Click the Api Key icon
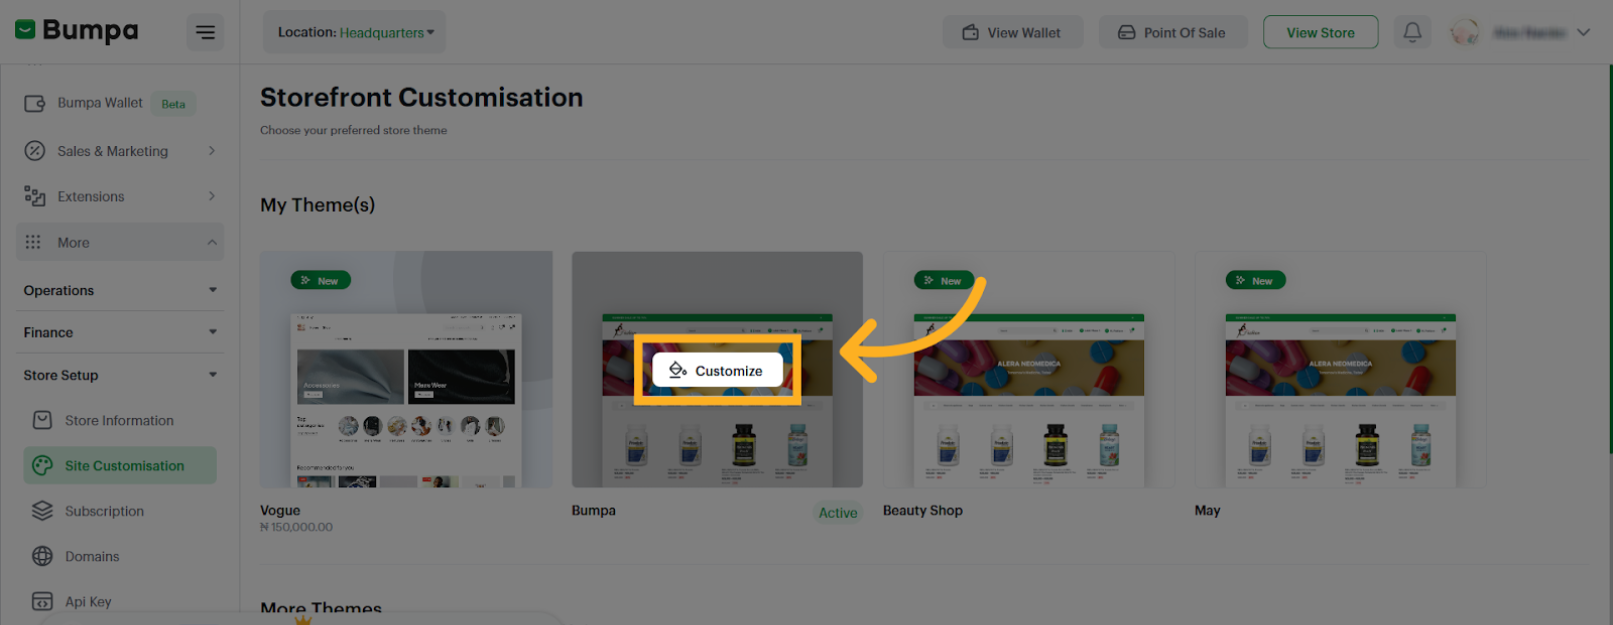Viewport: 1613px width, 625px height. click(x=42, y=601)
